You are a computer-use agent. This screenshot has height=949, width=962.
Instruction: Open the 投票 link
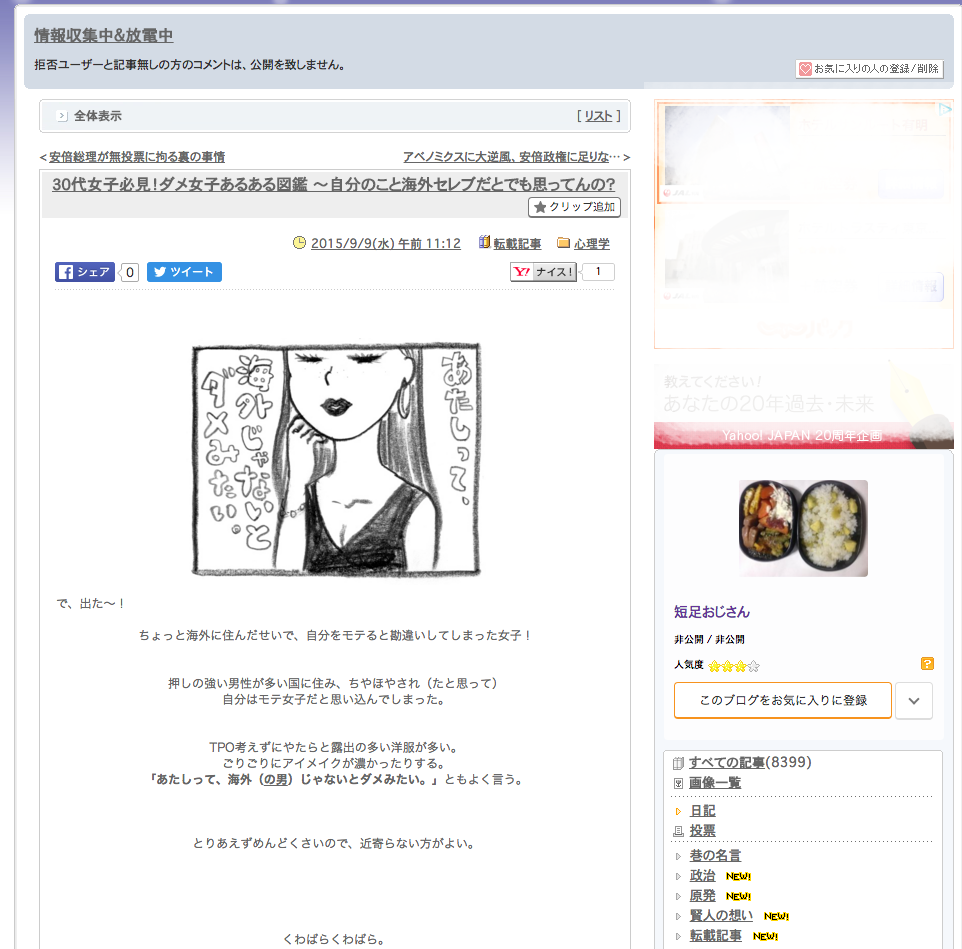pyautogui.click(x=702, y=831)
